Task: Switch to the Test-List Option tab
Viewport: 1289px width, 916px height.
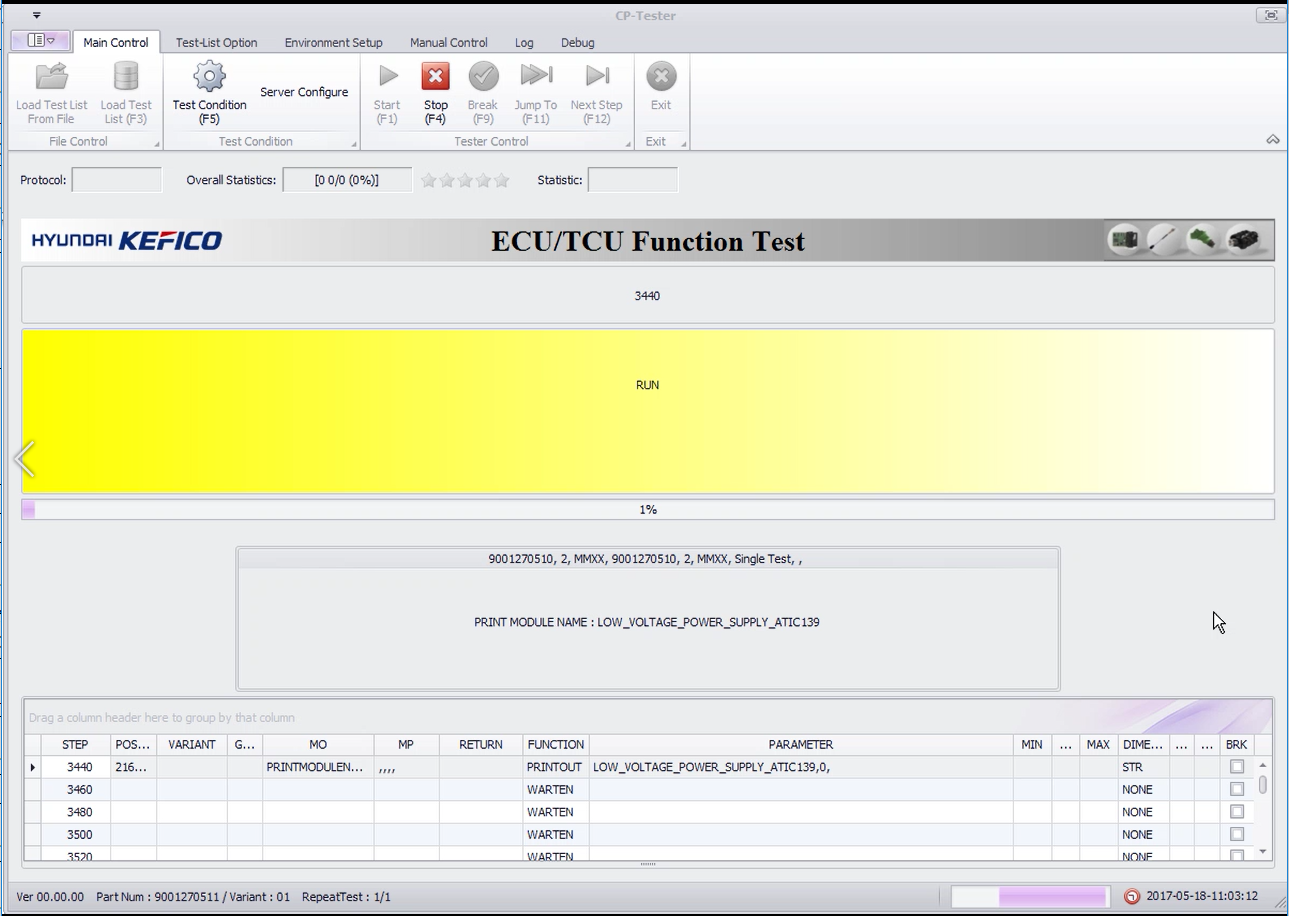Action: (216, 42)
